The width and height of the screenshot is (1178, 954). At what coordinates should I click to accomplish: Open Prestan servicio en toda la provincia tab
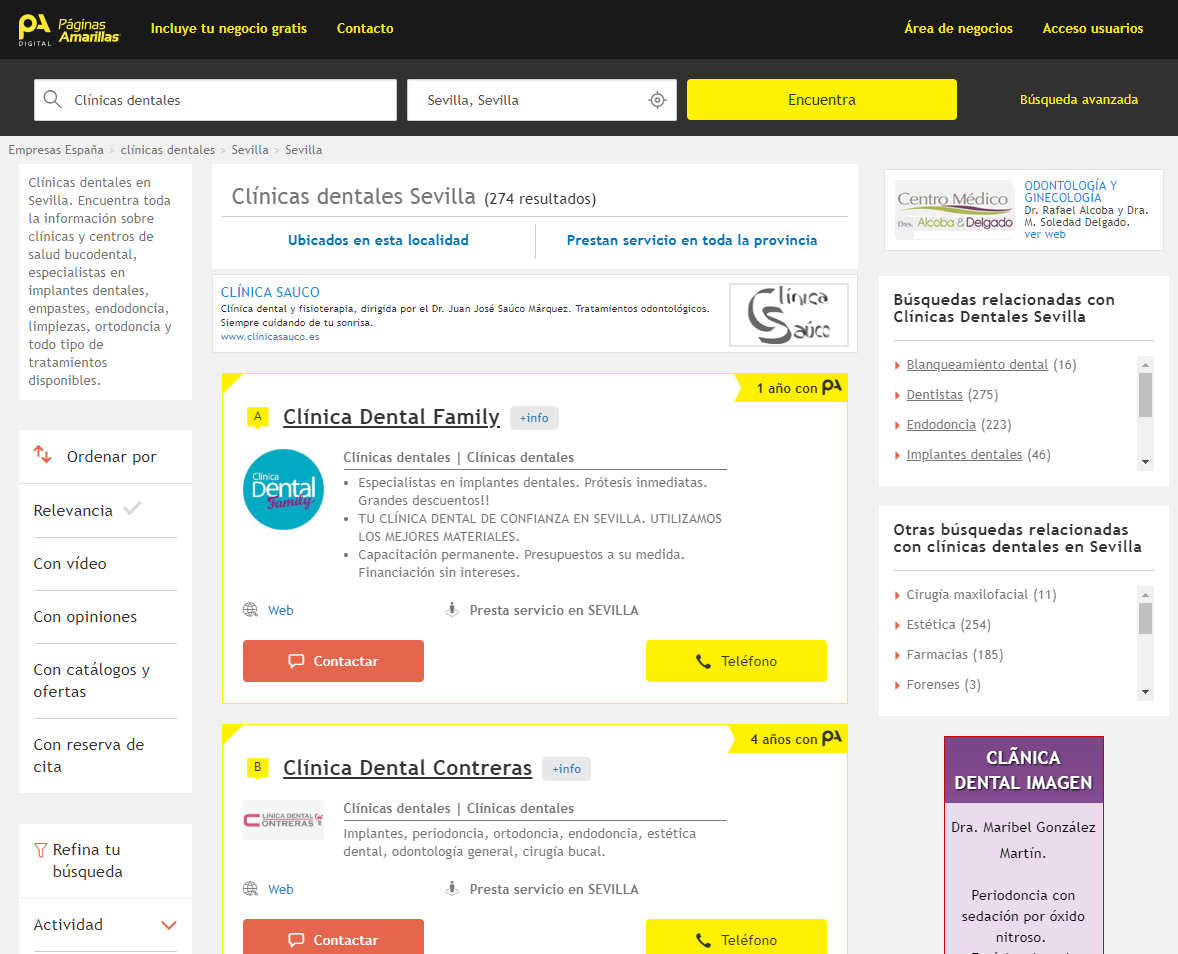tap(692, 241)
